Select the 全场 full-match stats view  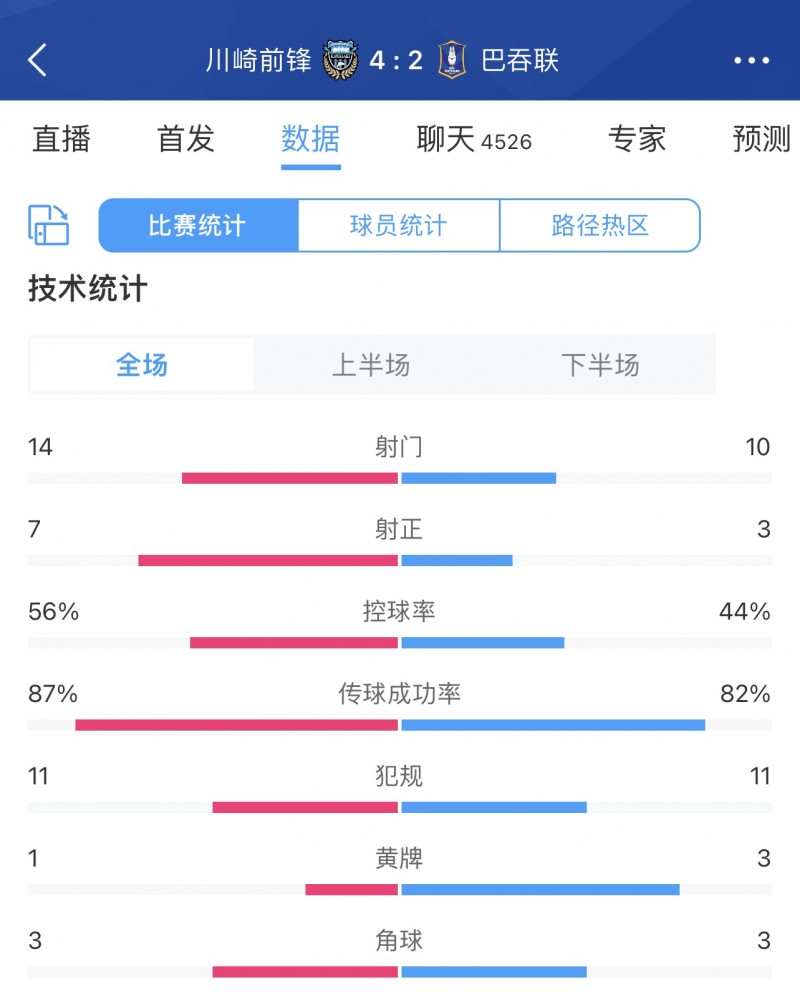(x=142, y=366)
